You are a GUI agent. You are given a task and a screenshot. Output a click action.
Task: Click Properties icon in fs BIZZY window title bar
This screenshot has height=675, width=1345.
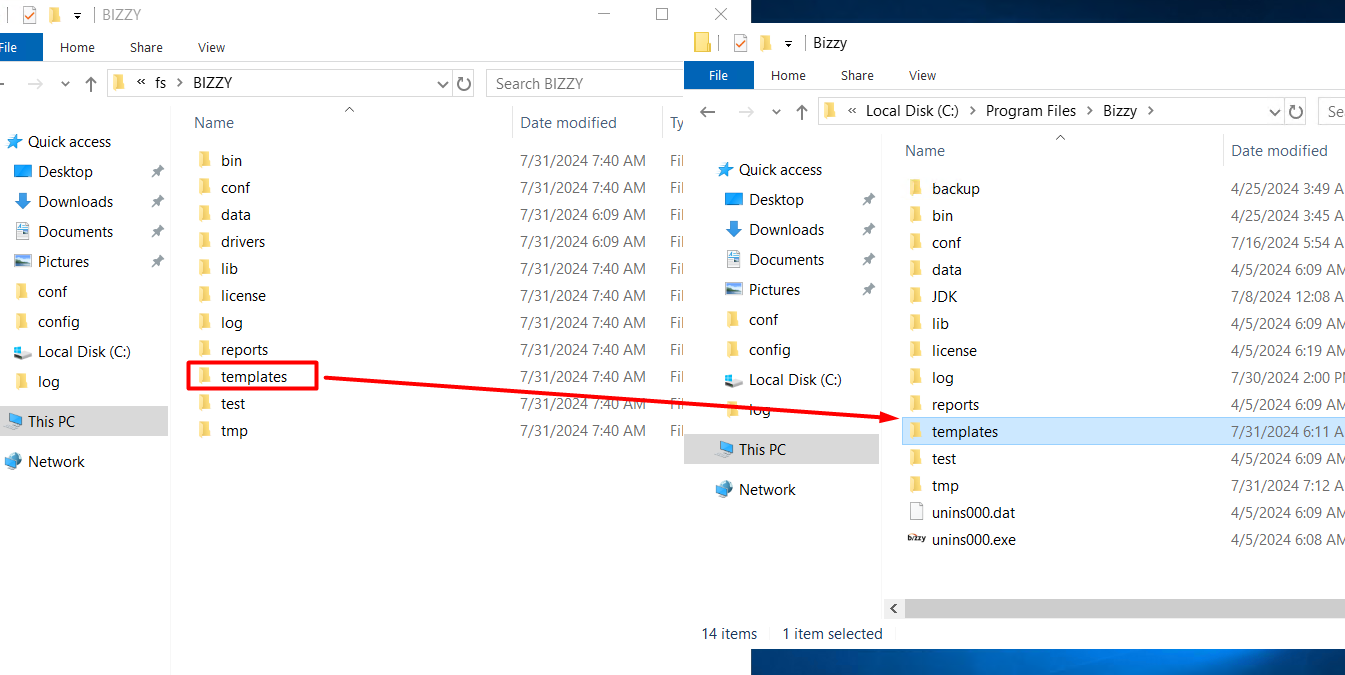(x=29, y=15)
